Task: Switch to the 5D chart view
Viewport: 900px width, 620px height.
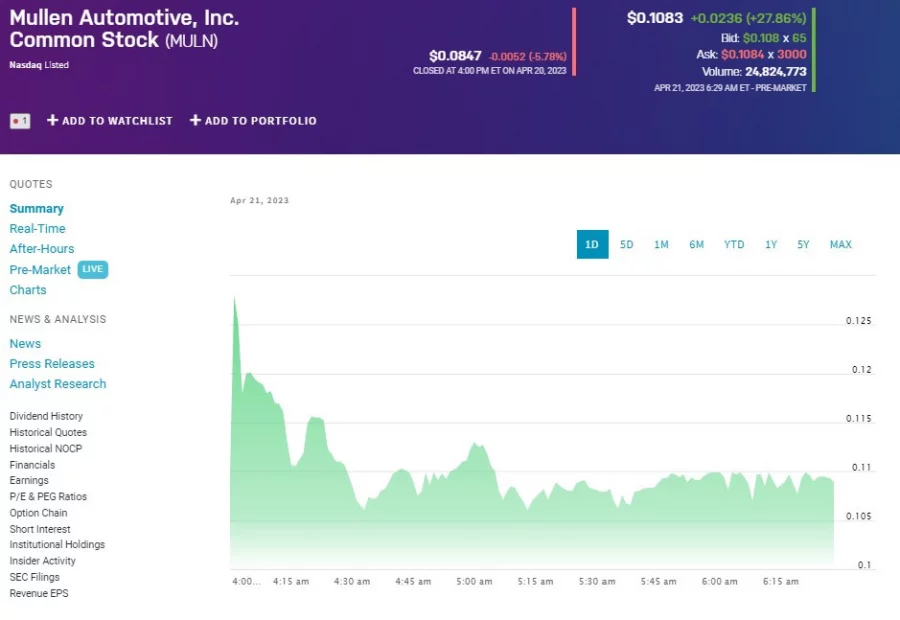Action: pos(627,244)
